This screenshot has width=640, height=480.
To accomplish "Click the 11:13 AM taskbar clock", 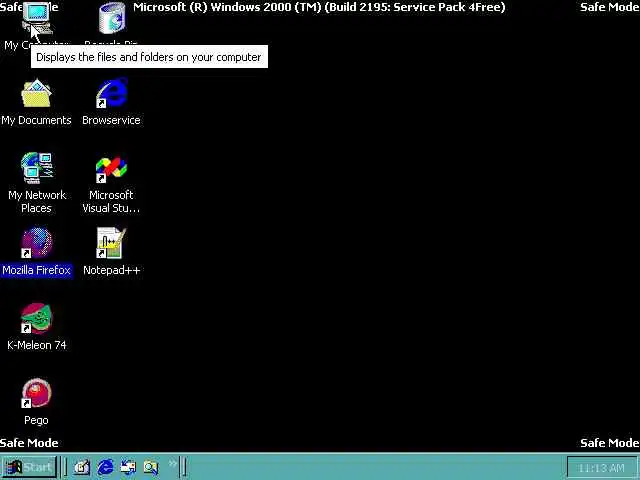I will pos(602,468).
